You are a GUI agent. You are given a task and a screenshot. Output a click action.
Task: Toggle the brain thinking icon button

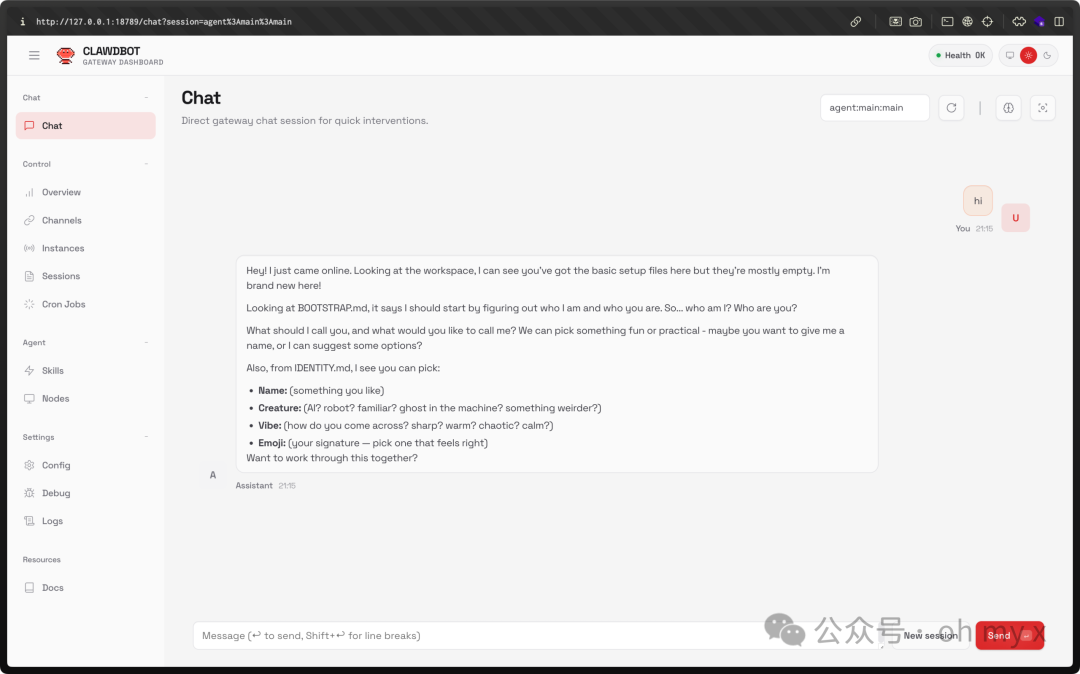coord(1008,108)
